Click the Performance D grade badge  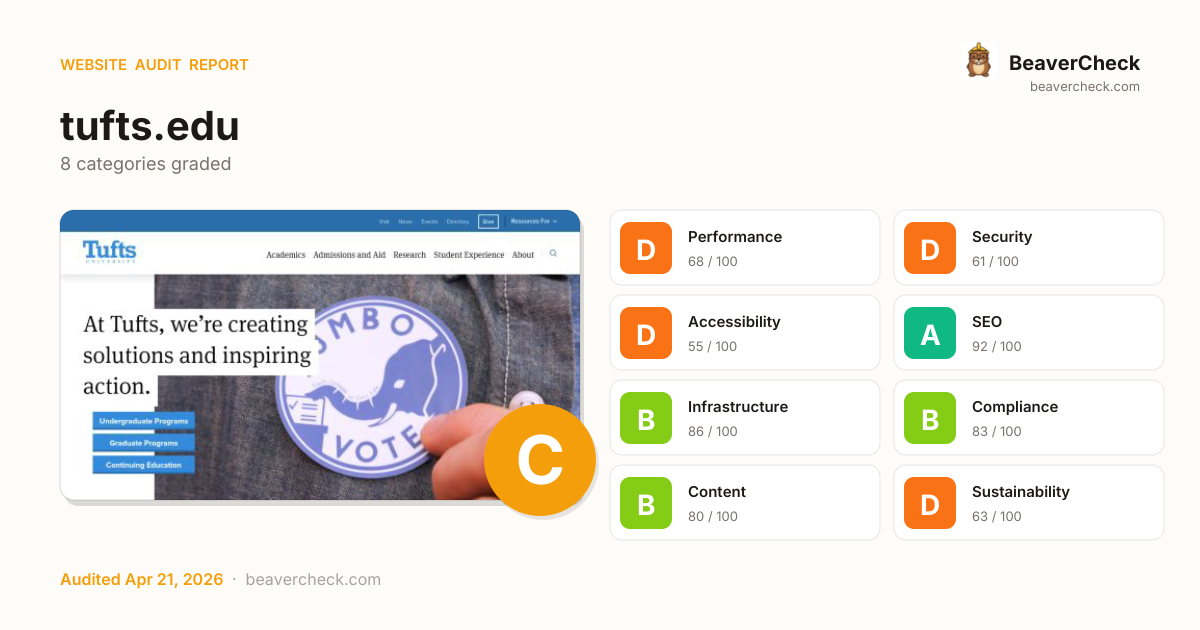[x=646, y=248]
